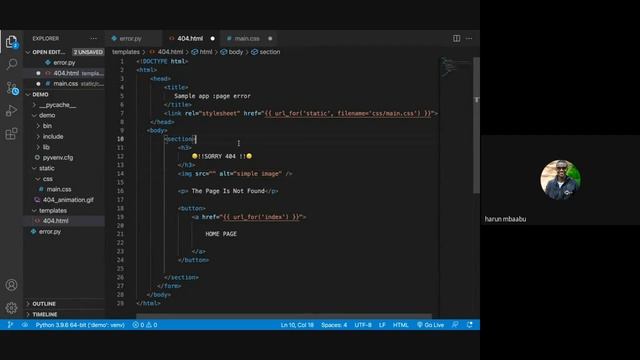Select main.css in Open Editors list
Image resolution: width=640 pixels, height=360 pixels.
tap(65, 84)
